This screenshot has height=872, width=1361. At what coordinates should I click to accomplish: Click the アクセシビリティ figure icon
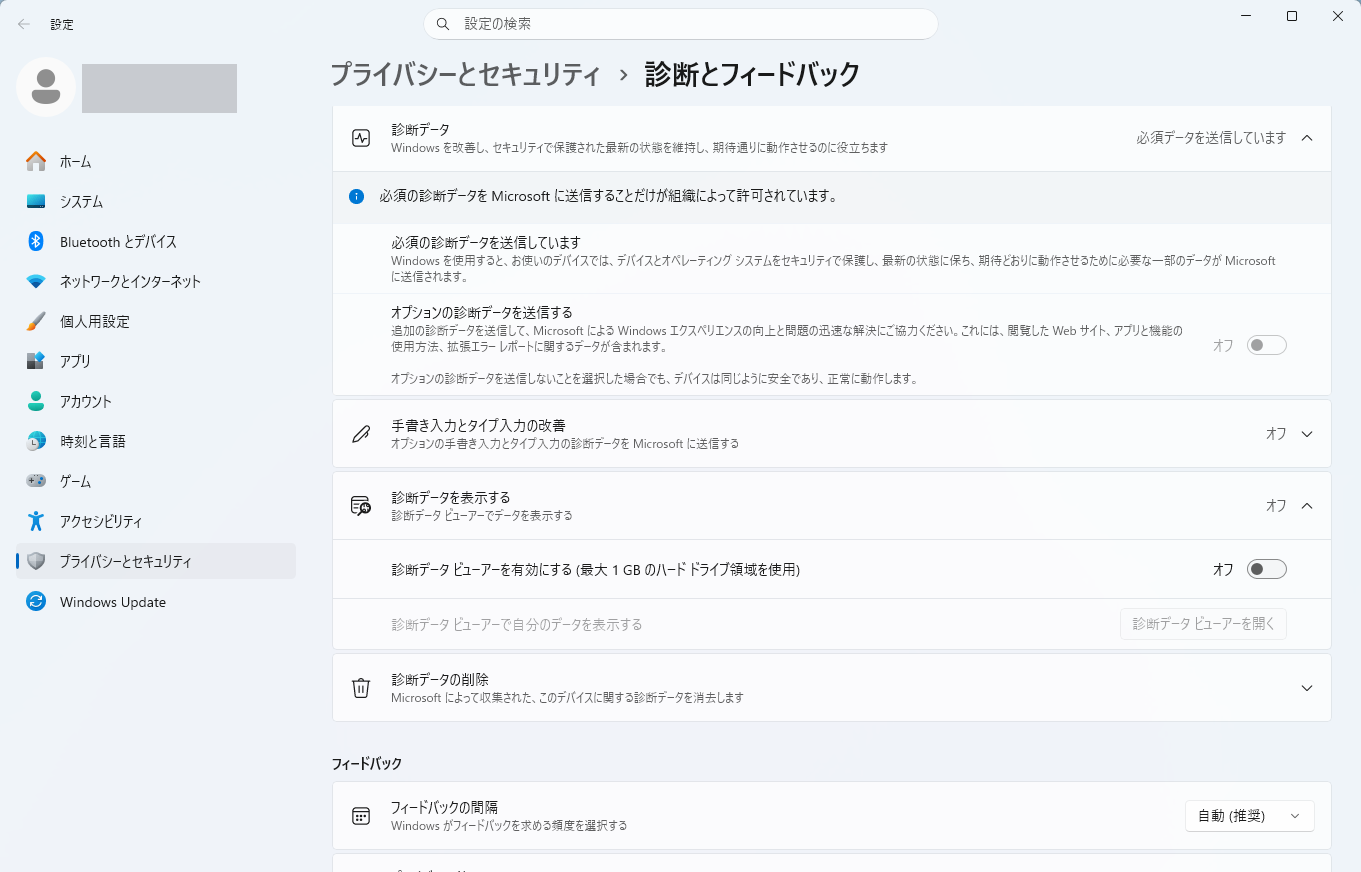(x=36, y=521)
